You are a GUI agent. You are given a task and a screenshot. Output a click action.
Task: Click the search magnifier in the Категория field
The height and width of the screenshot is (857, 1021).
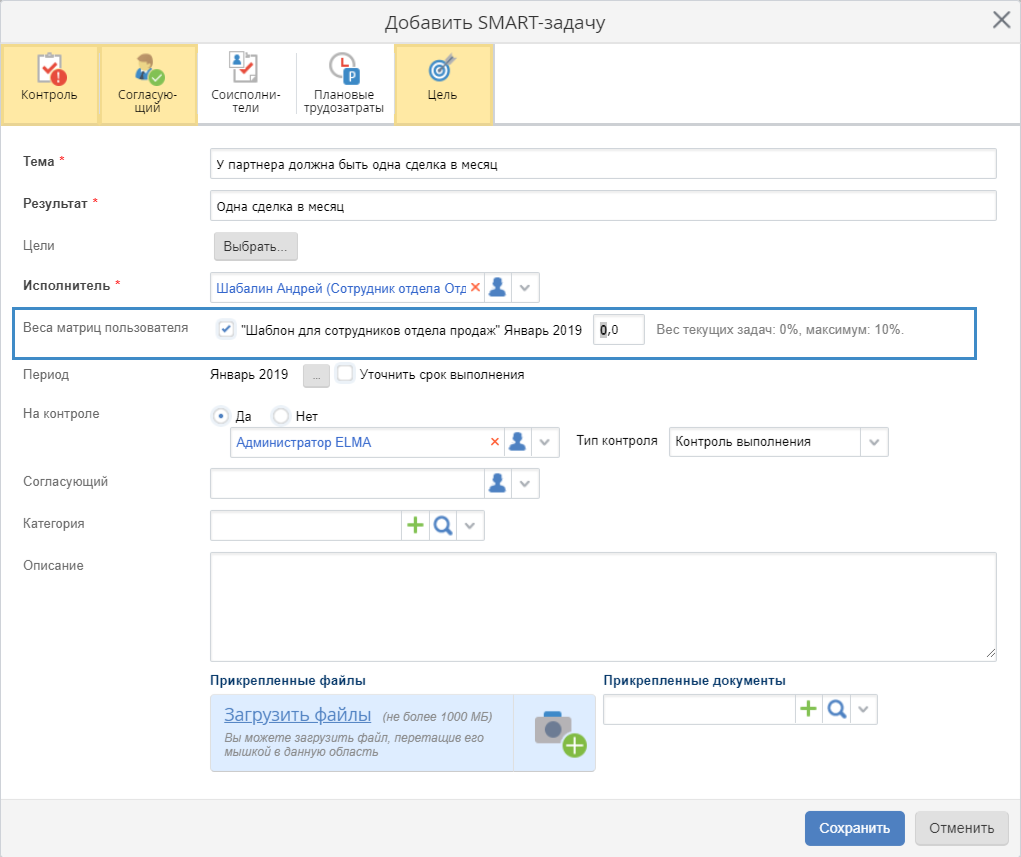click(x=443, y=526)
